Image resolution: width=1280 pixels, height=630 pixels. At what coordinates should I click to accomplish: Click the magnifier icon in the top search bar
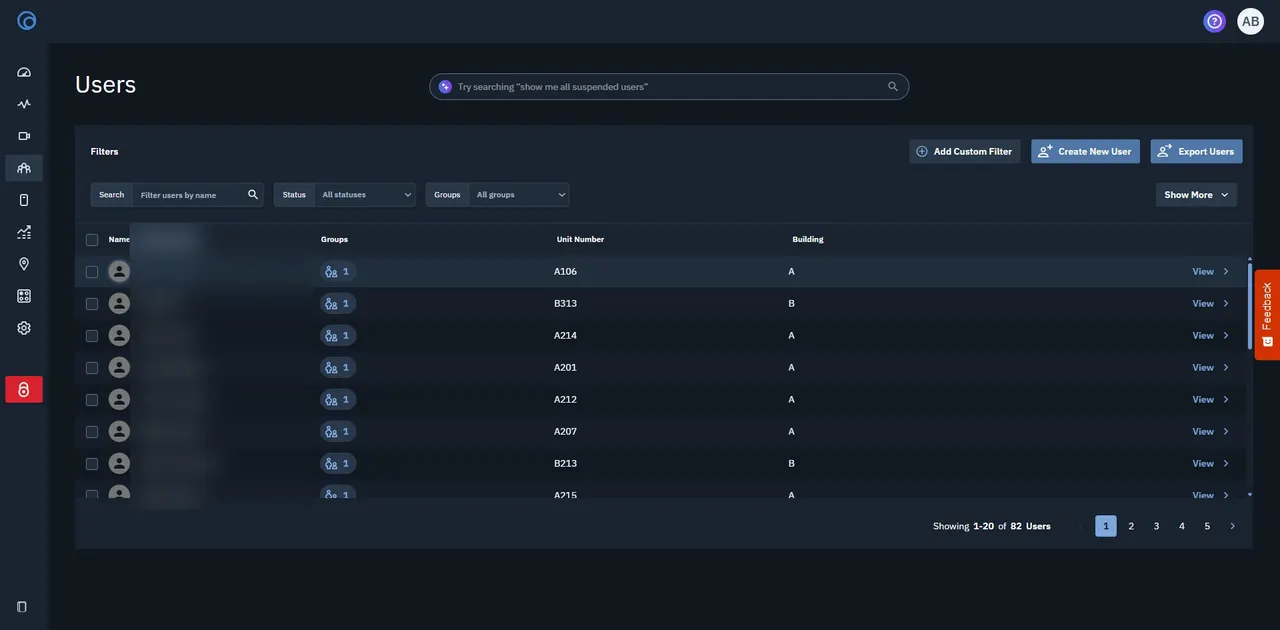coord(893,87)
